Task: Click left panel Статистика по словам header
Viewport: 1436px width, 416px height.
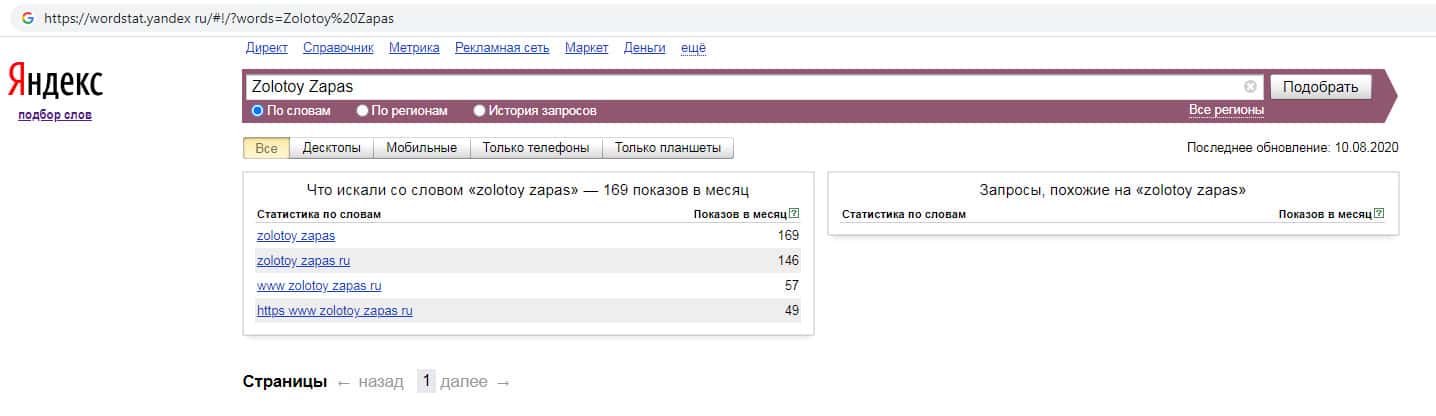Action: click(x=319, y=214)
